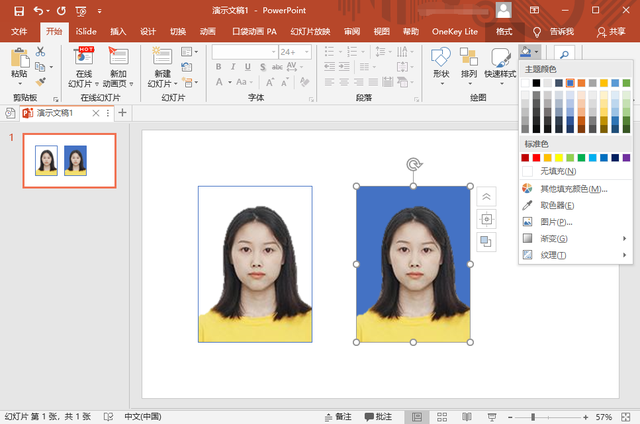Switch to Reading view
The image size is (640, 424).
[467, 417]
